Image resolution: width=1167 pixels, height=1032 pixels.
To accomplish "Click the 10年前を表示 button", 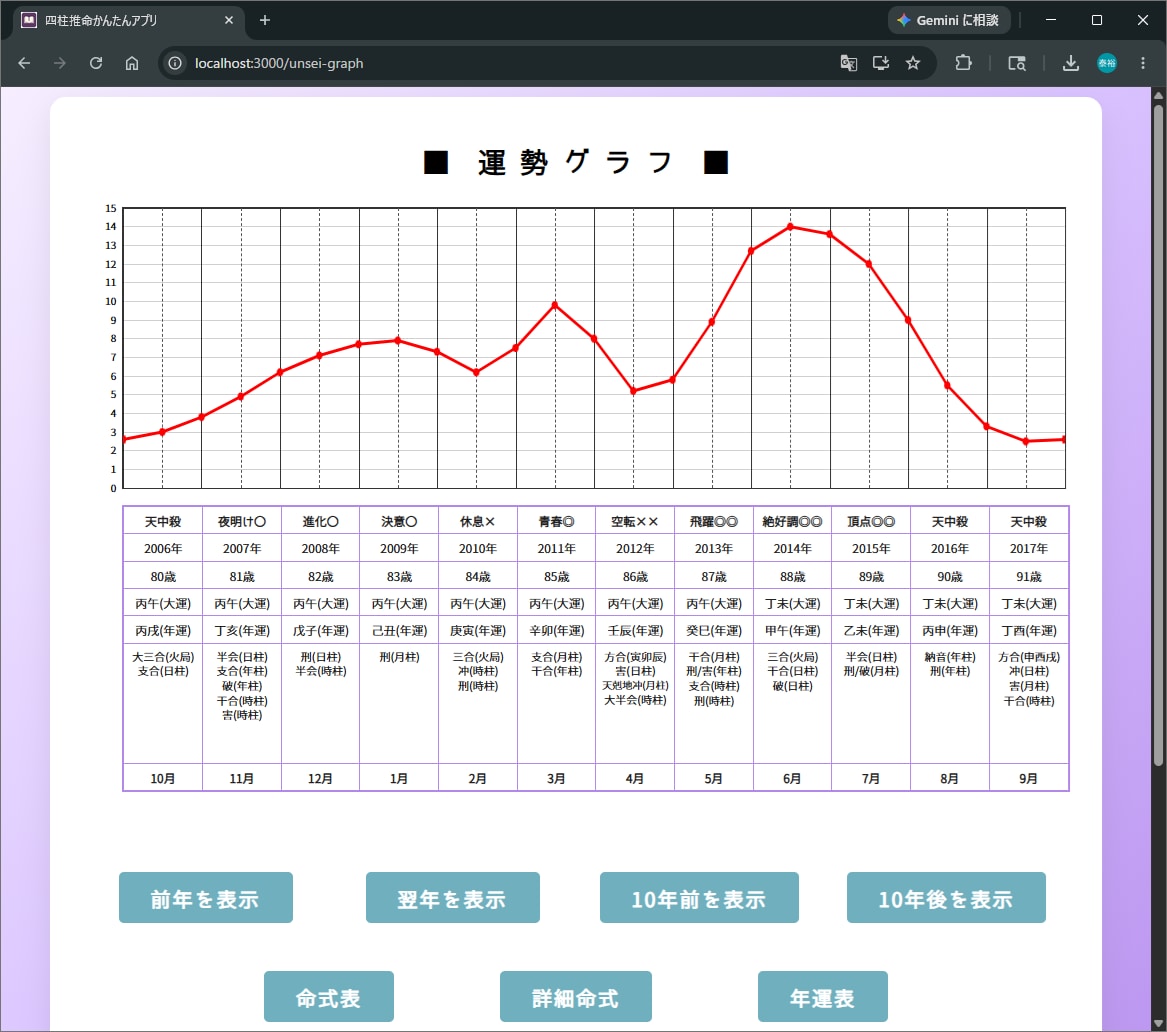I will (699, 898).
